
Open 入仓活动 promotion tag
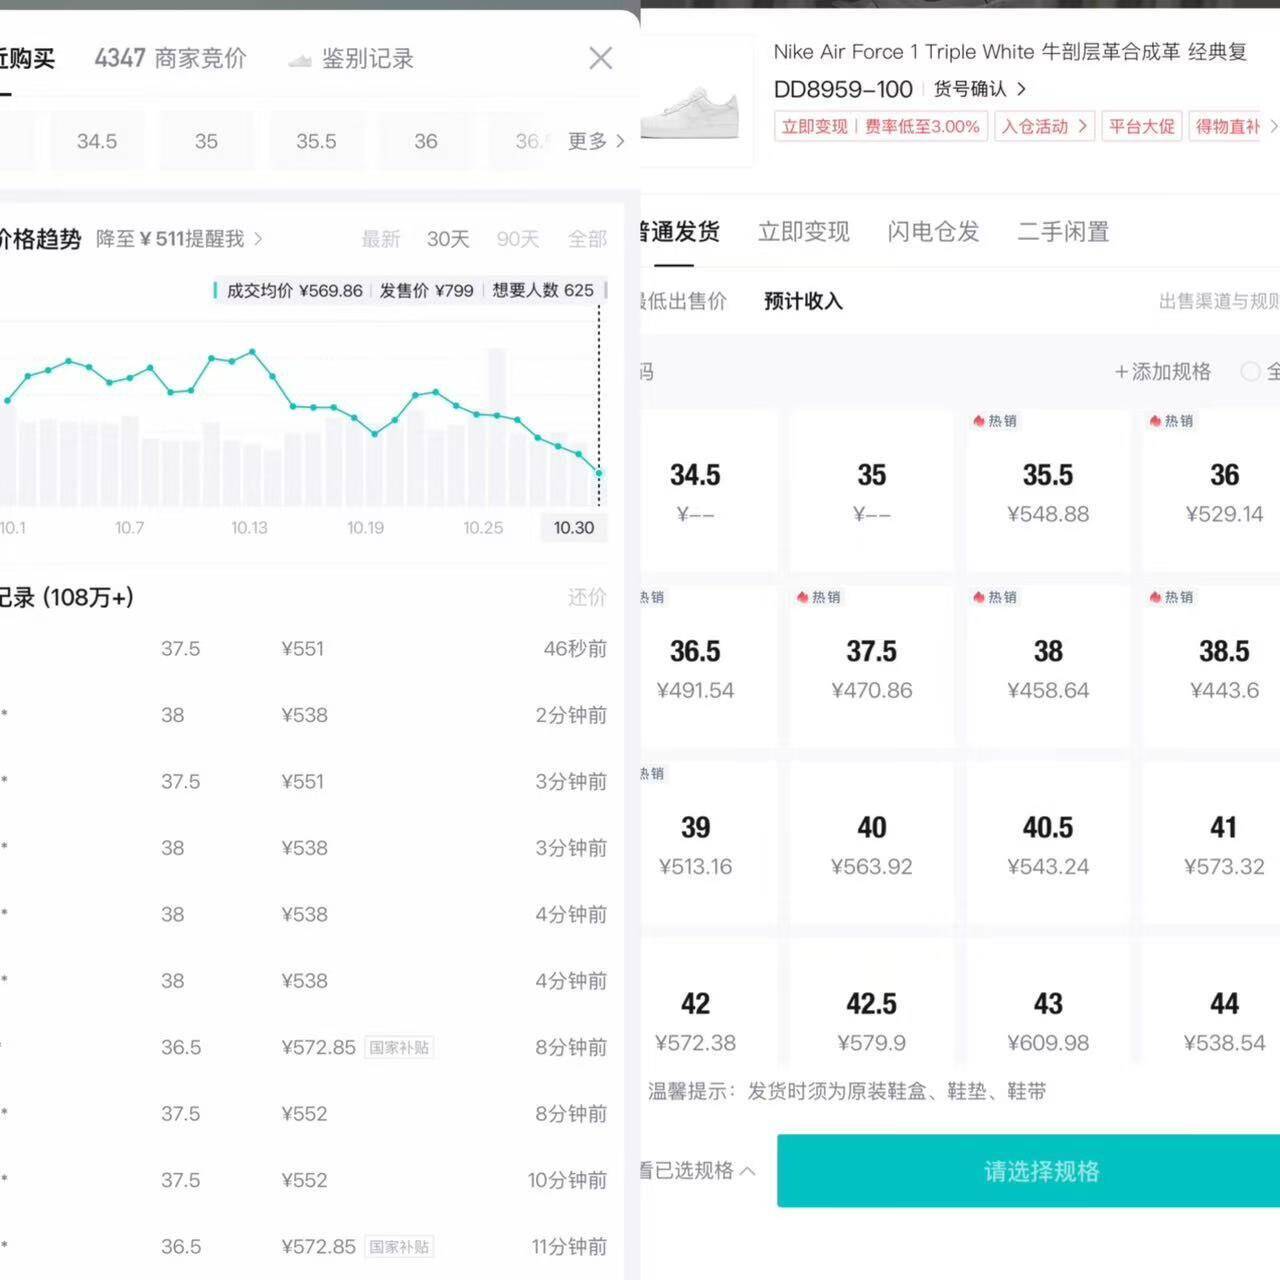pyautogui.click(x=1045, y=126)
